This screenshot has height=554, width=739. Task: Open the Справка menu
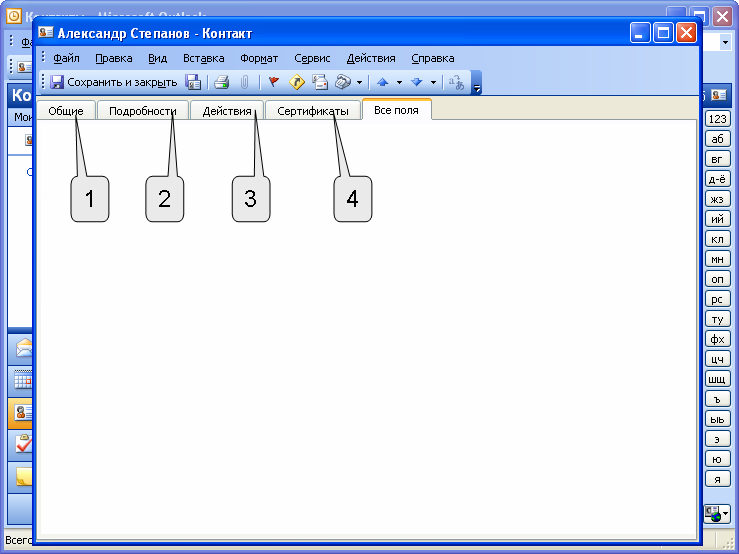point(433,58)
